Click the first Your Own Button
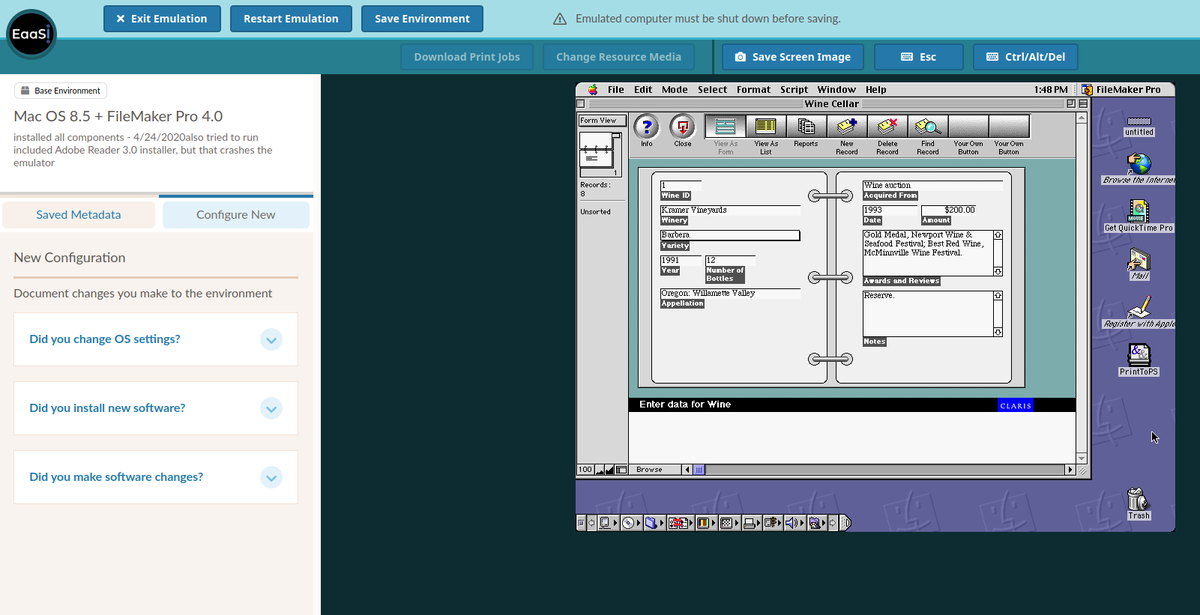1200x615 pixels. (968, 126)
